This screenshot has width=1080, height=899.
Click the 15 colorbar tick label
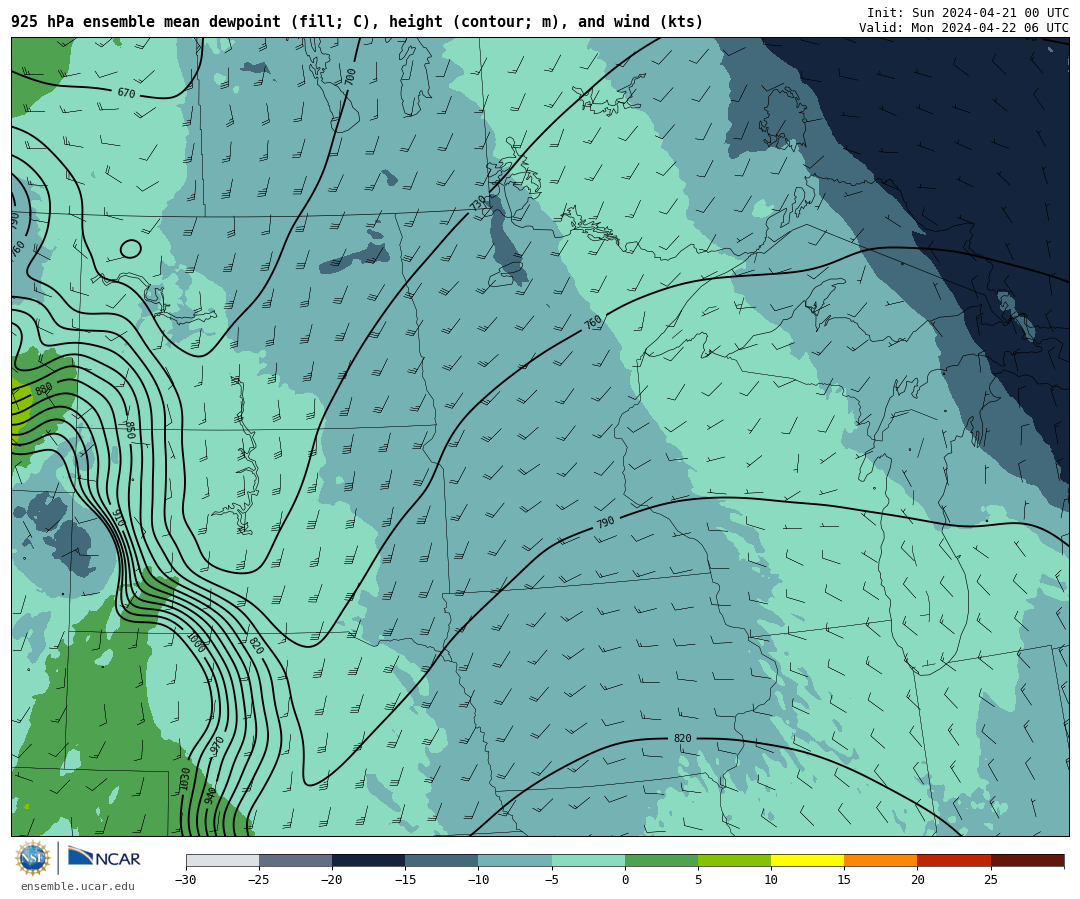pos(844,880)
